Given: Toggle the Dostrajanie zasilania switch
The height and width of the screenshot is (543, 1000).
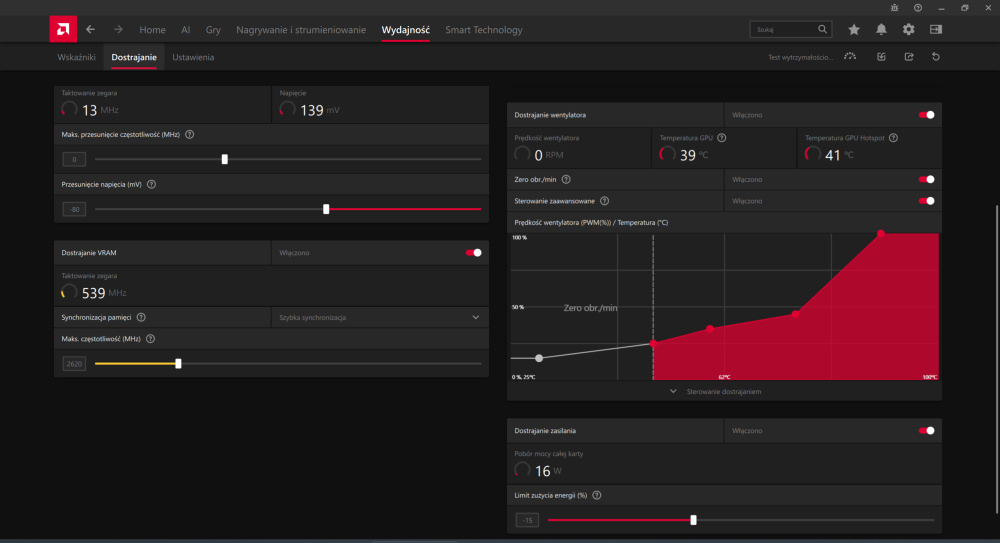Looking at the screenshot, I should pos(926,430).
